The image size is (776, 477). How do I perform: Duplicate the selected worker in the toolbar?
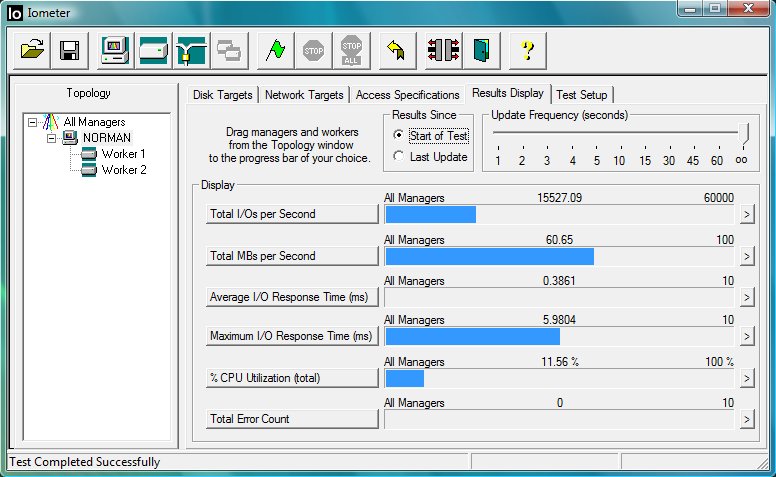pos(229,50)
